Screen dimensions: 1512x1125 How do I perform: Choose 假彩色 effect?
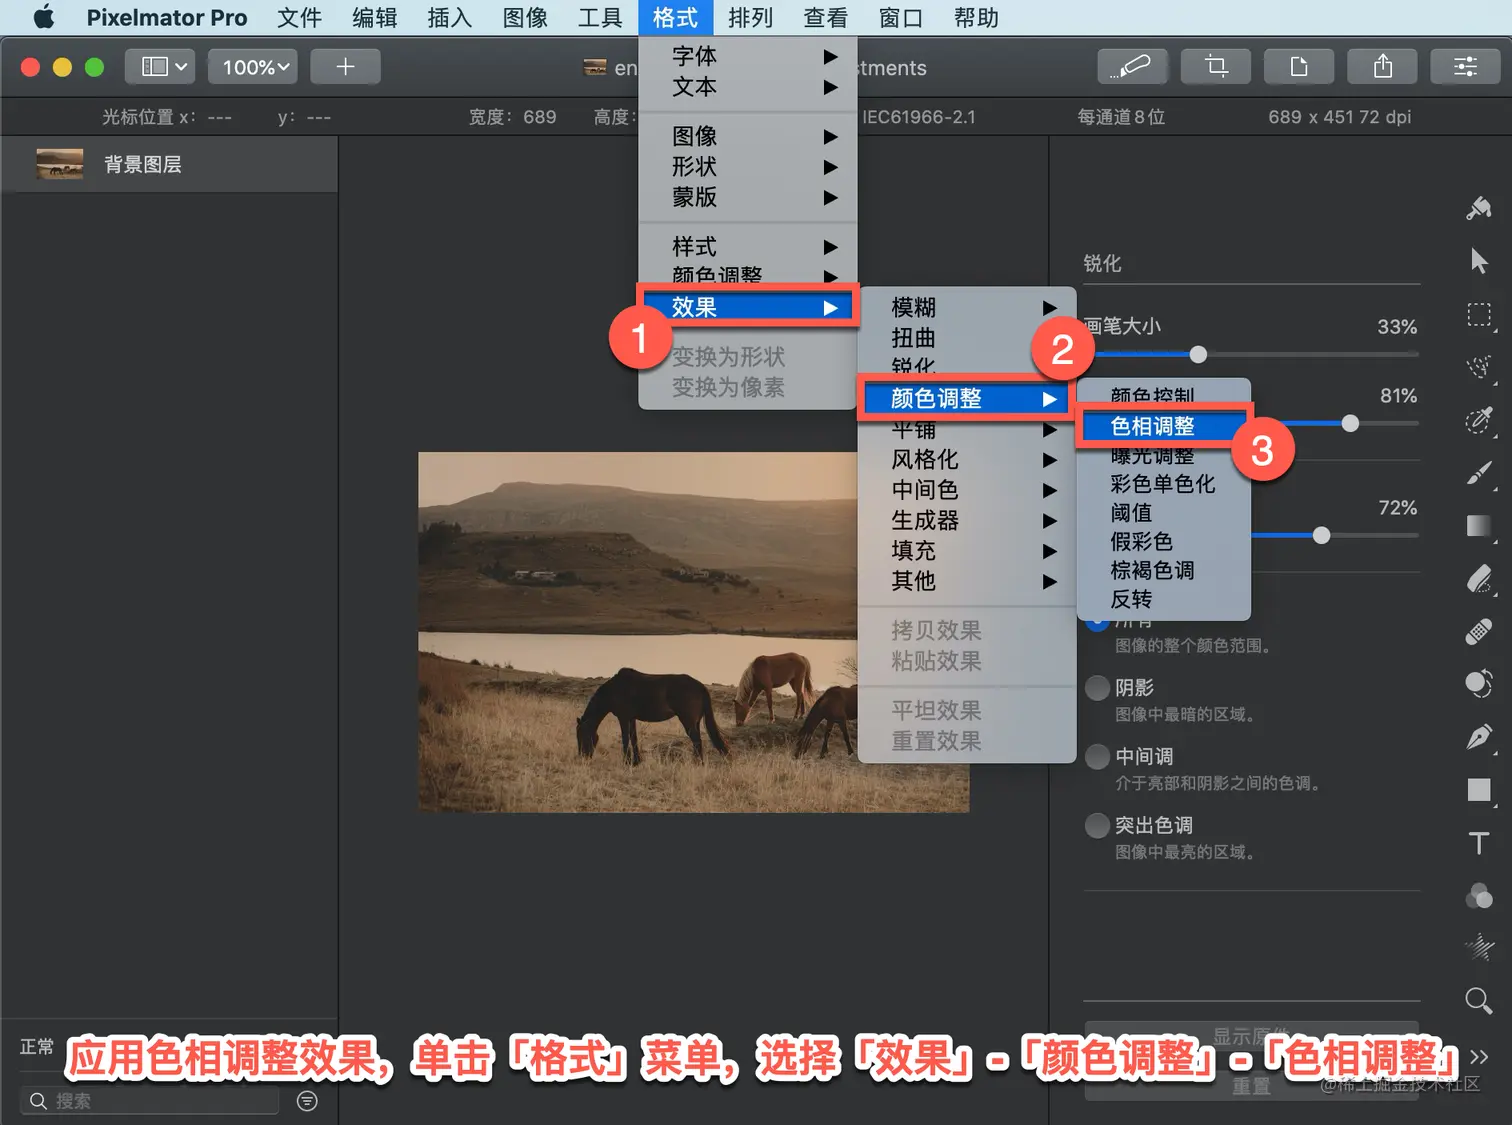pos(1163,542)
